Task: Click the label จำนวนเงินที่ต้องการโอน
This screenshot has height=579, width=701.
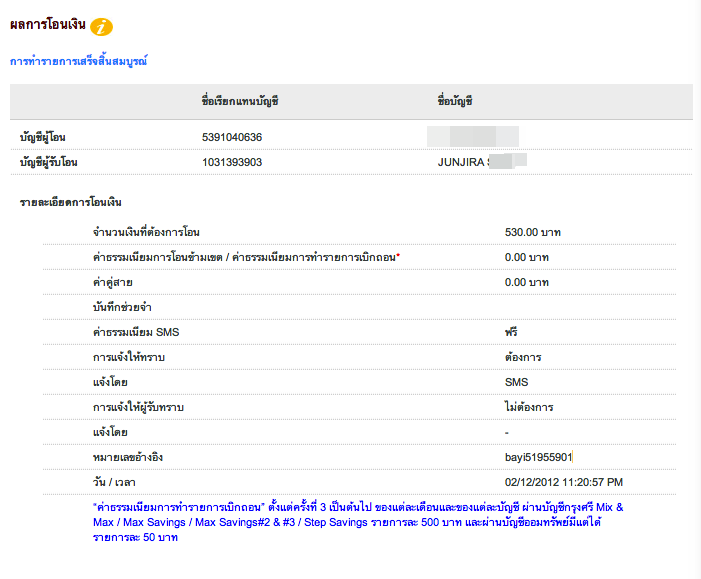Action: pos(146,232)
